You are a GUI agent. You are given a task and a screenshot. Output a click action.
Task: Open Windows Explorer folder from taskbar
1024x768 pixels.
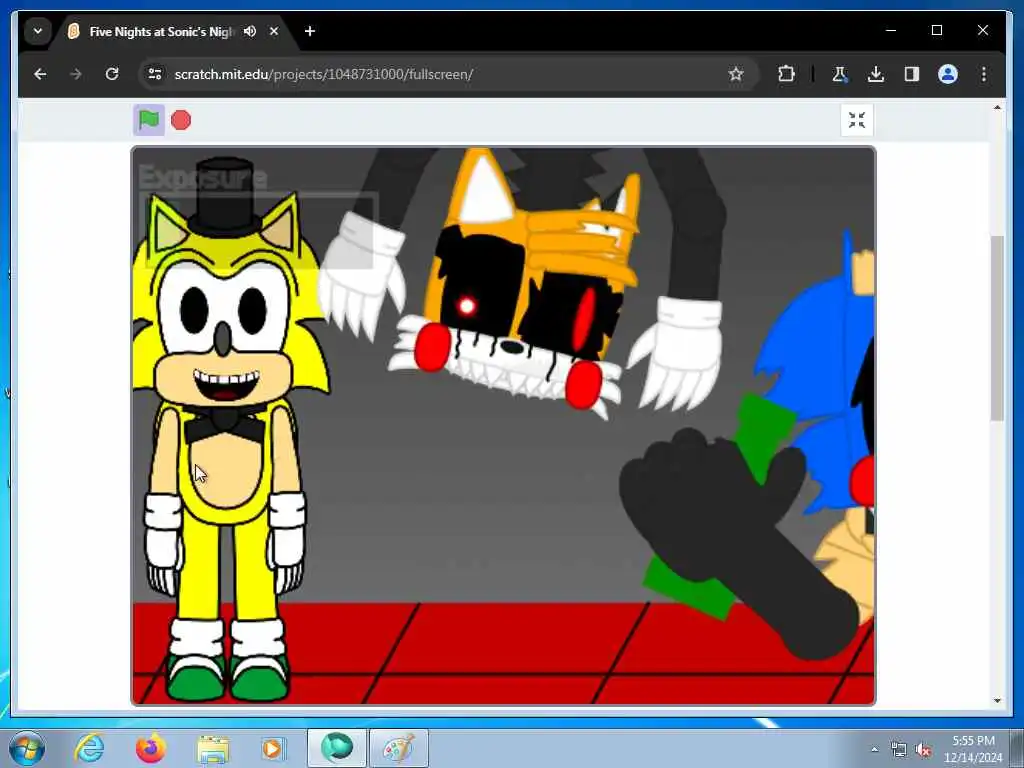(213, 748)
